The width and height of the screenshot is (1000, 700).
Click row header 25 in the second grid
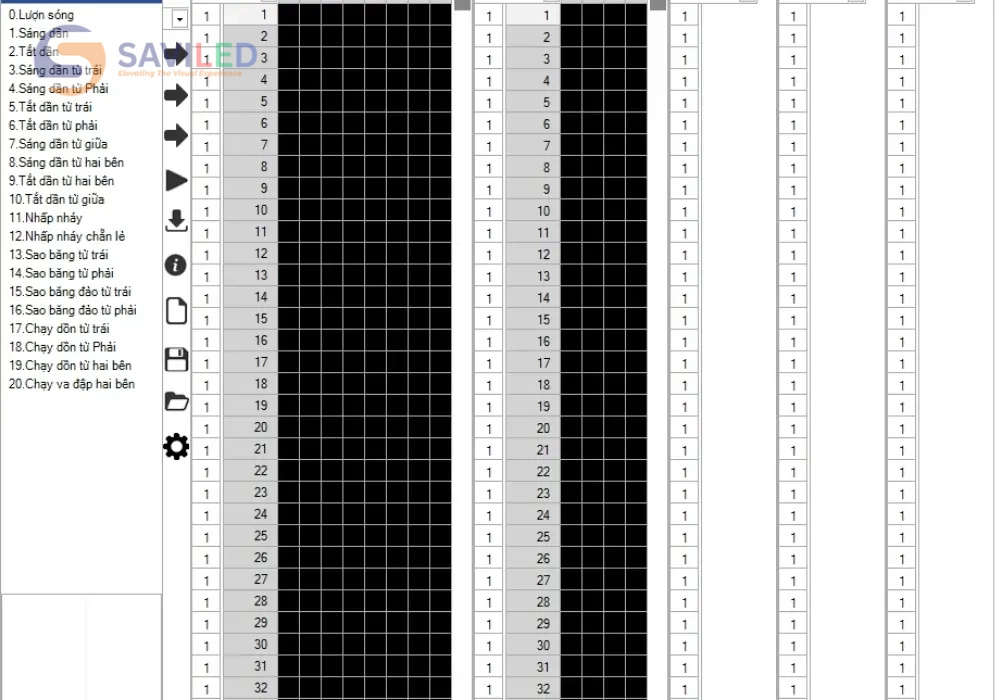[x=533, y=537]
